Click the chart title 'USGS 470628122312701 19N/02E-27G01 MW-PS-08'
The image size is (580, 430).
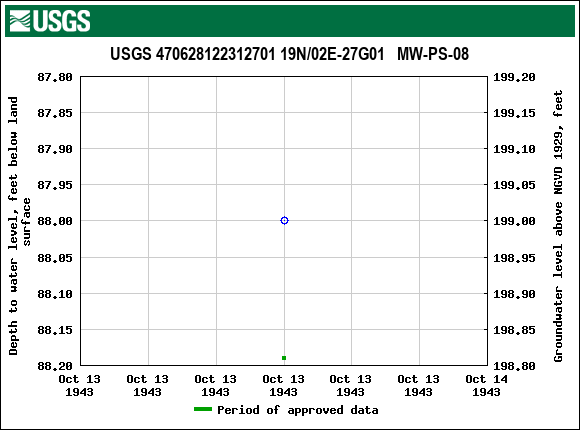coord(290,54)
